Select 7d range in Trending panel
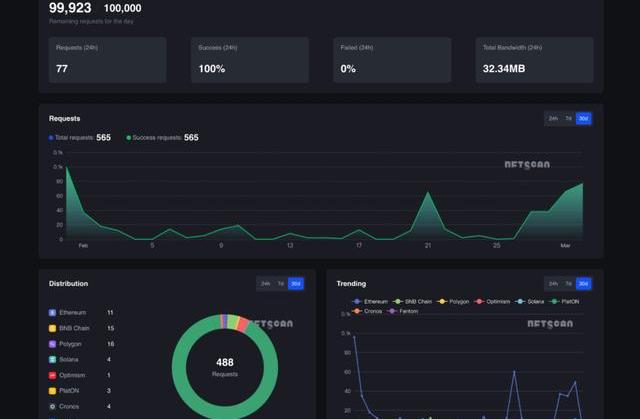Image resolution: width=640 pixels, height=419 pixels. click(x=568, y=284)
